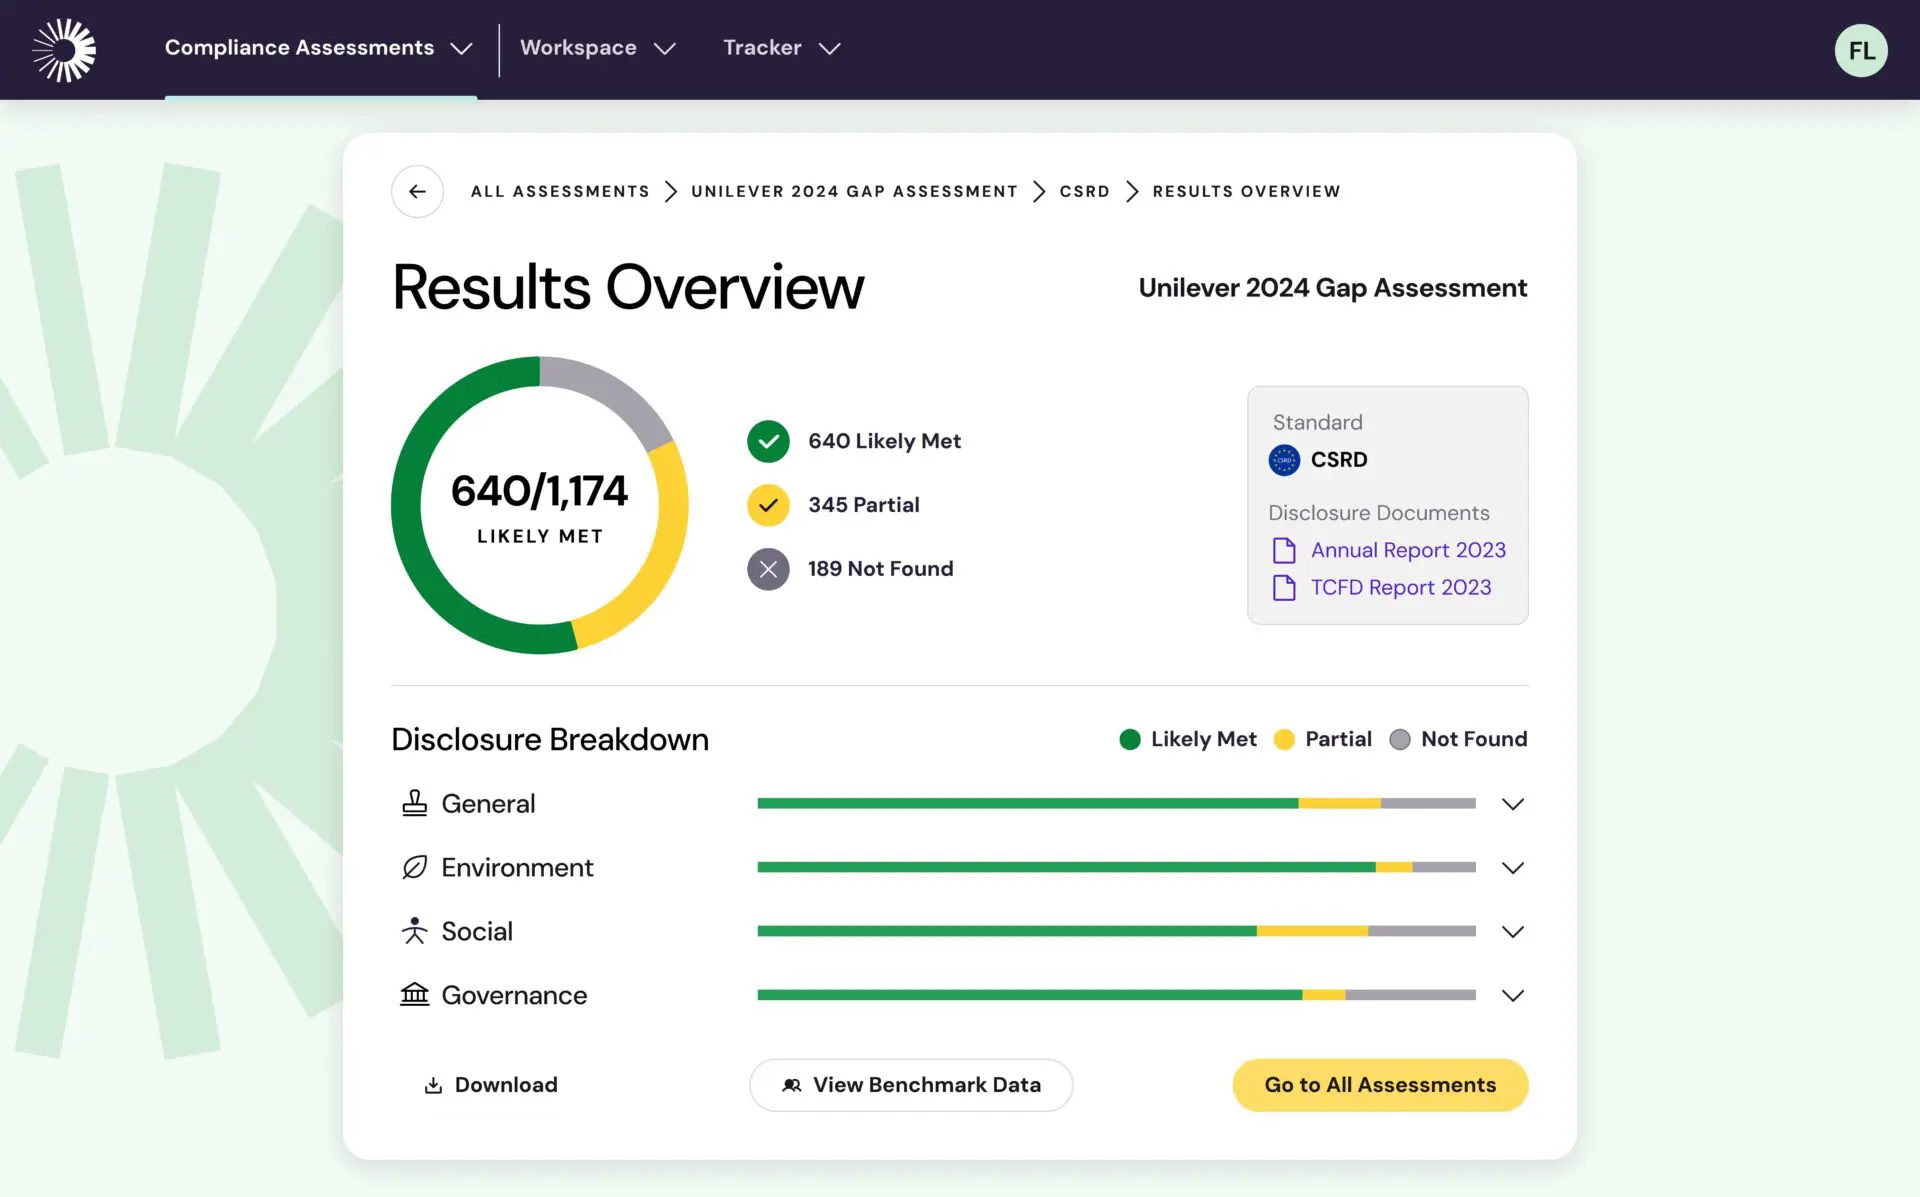1920x1197 pixels.
Task: Expand the General disclosure row
Action: tap(1512, 804)
